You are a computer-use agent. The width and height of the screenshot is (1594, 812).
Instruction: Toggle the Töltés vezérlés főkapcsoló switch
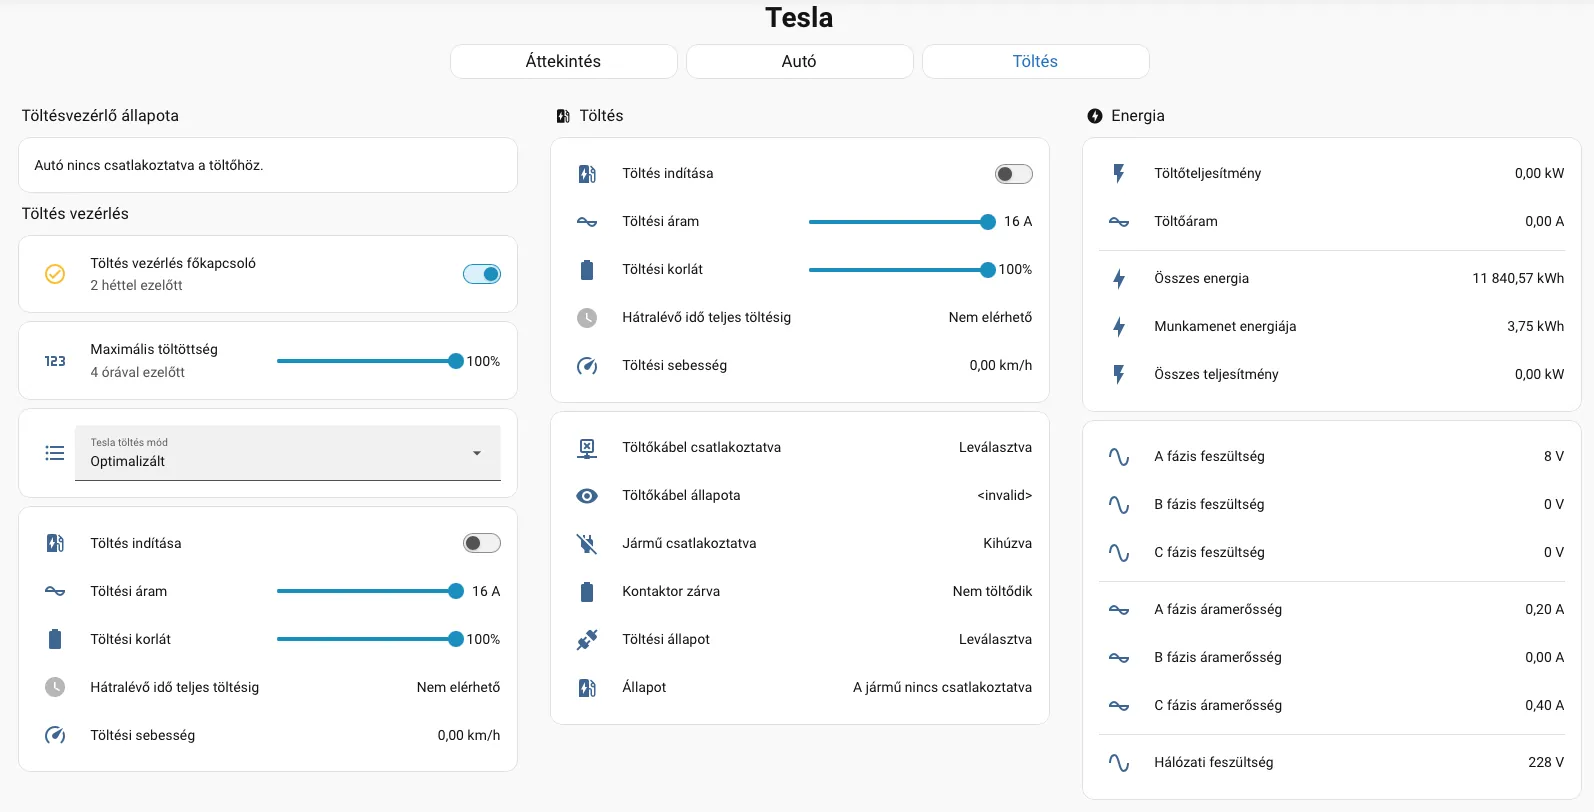482,274
